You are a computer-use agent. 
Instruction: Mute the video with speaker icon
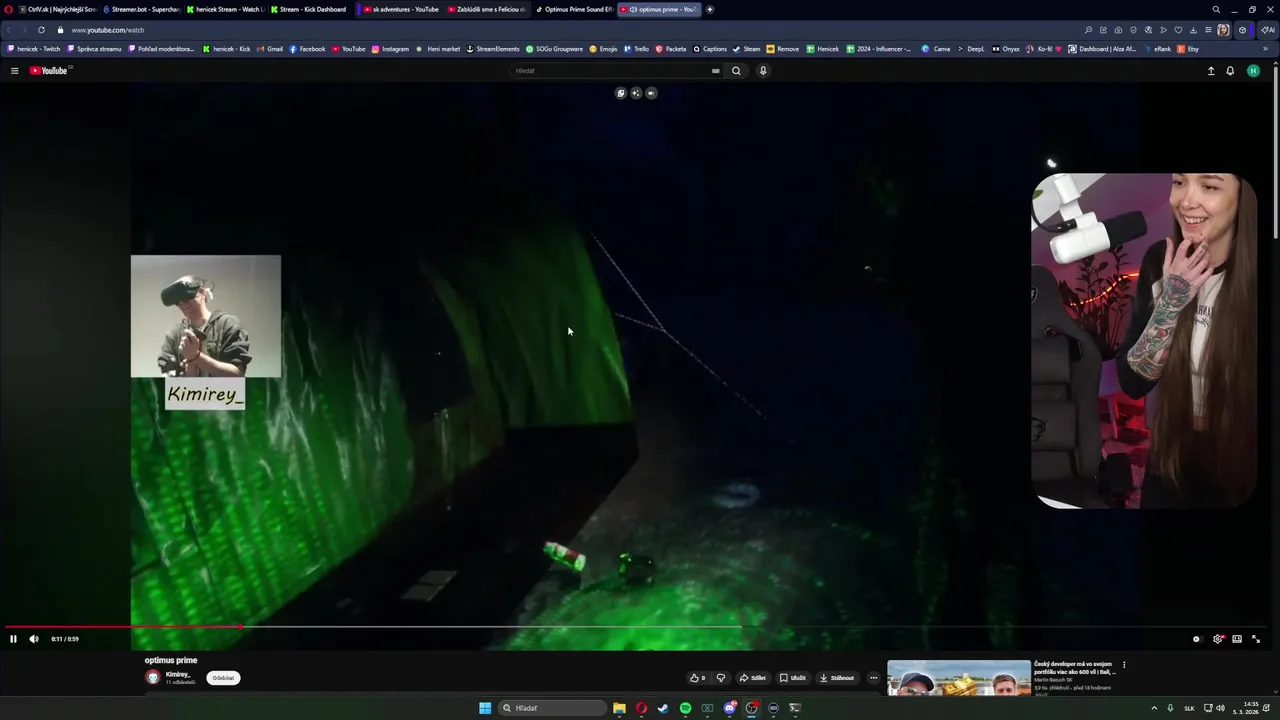[x=33, y=639]
